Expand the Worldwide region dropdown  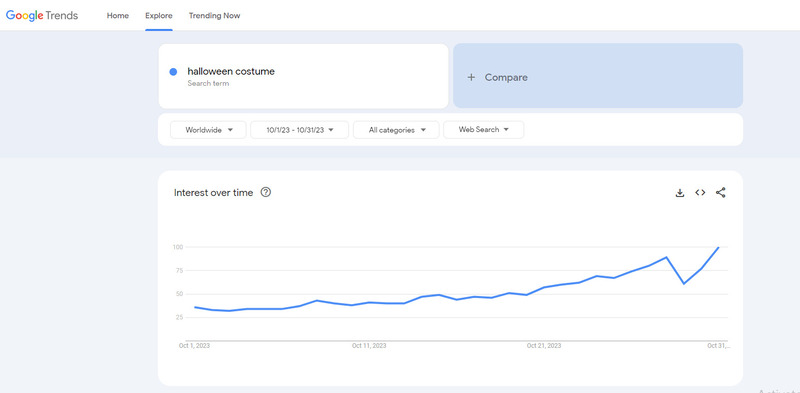[208, 130]
